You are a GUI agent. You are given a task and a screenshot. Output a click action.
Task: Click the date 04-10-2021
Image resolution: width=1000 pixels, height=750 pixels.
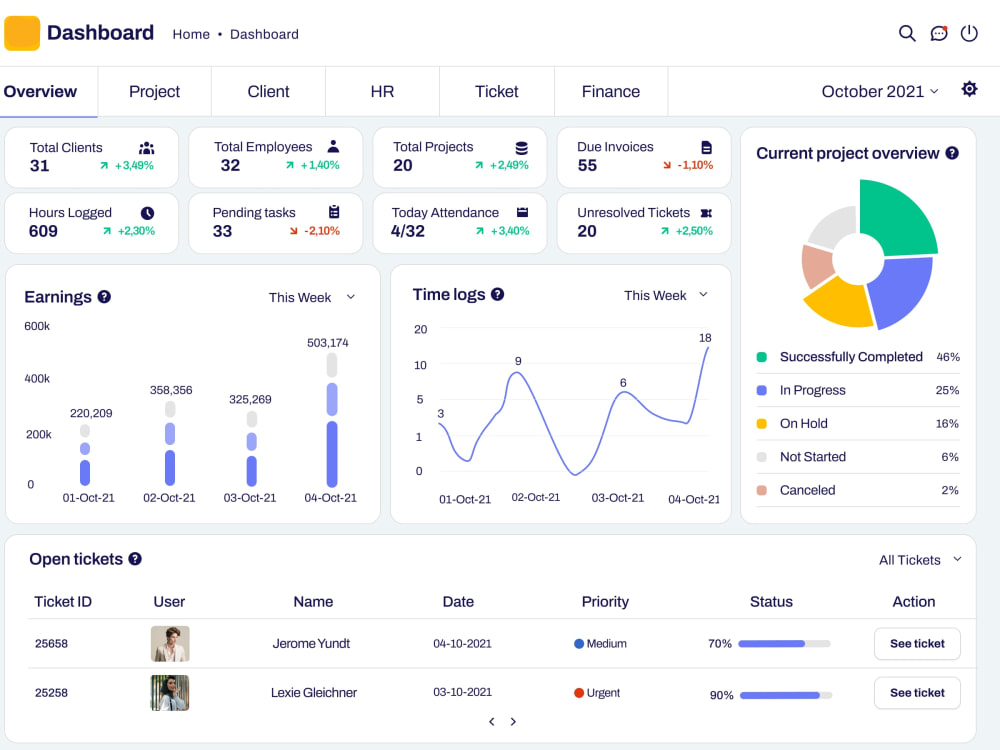(462, 643)
